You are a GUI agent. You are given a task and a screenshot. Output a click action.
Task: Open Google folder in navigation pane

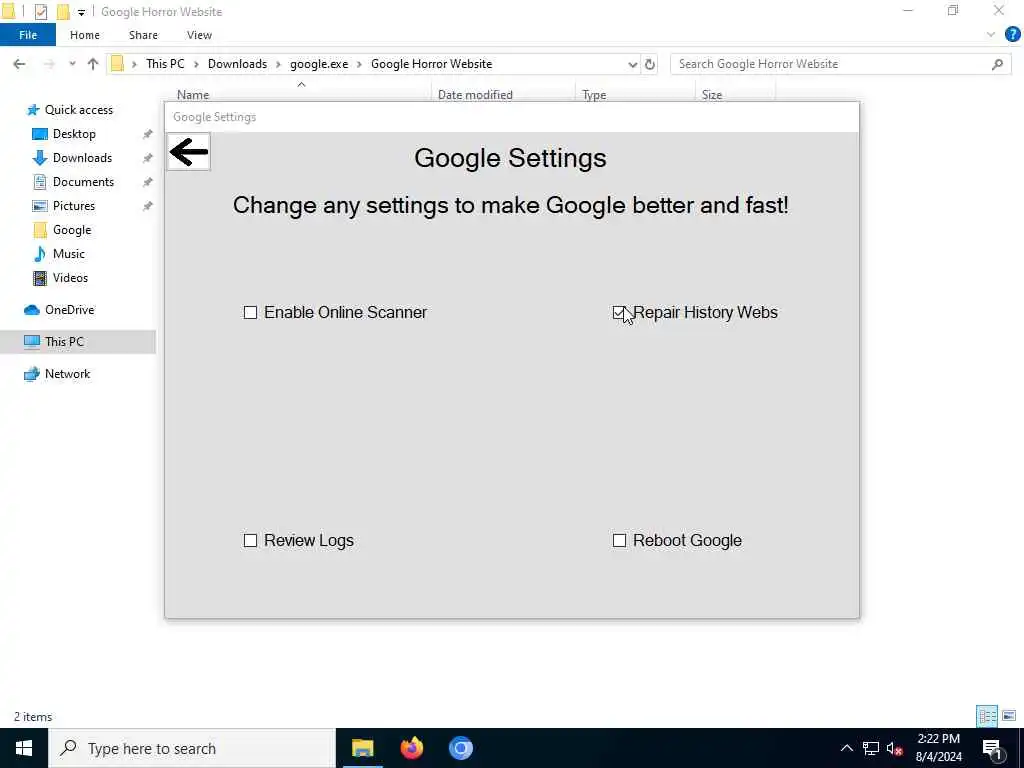[x=72, y=230]
